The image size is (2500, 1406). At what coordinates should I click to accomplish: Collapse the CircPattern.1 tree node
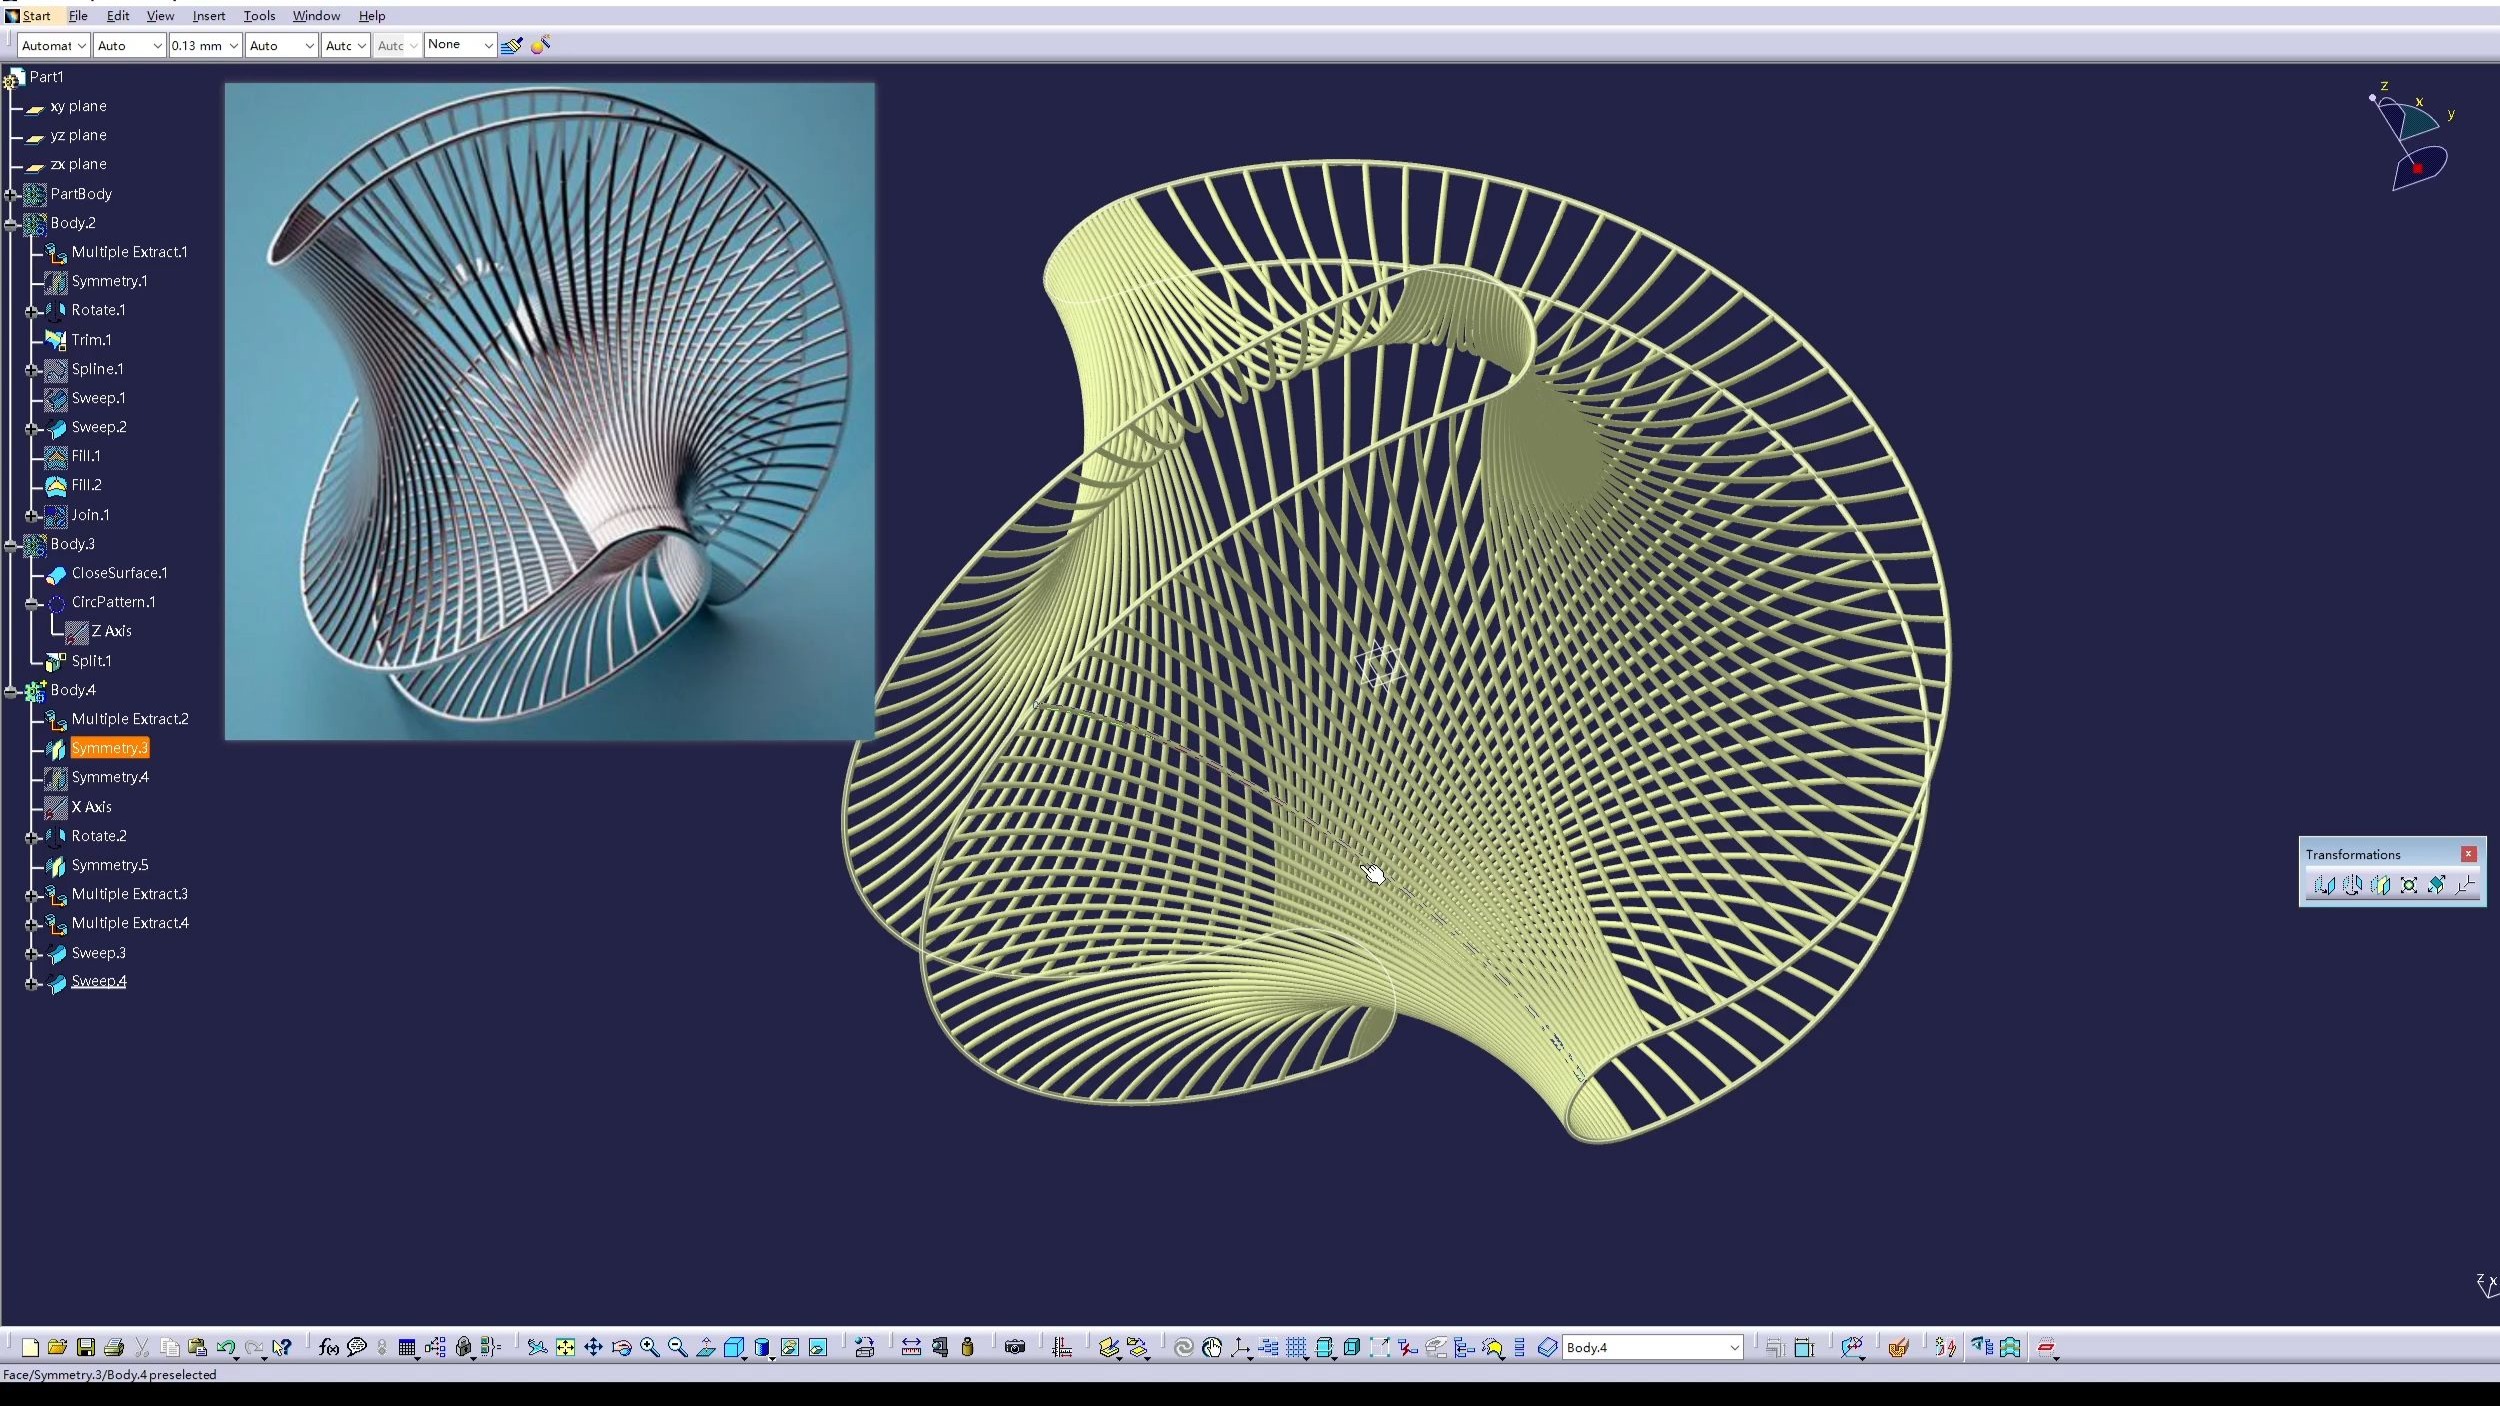tap(32, 603)
